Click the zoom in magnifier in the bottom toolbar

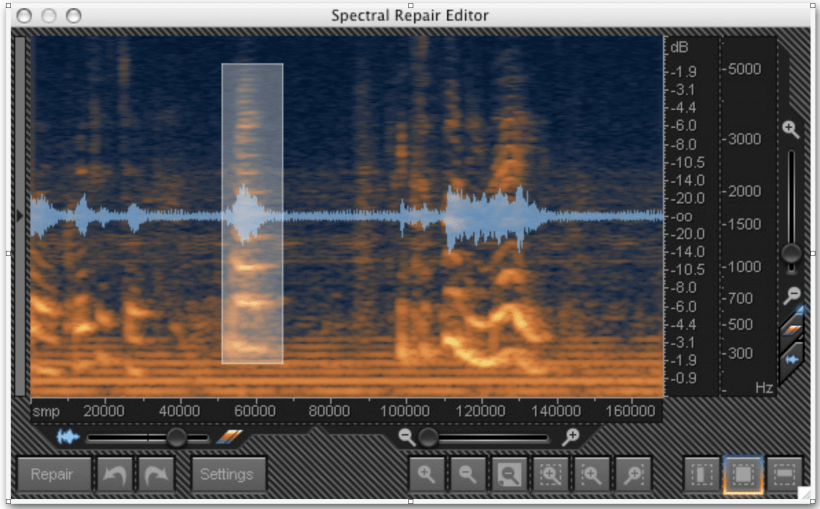pyautogui.click(x=427, y=474)
